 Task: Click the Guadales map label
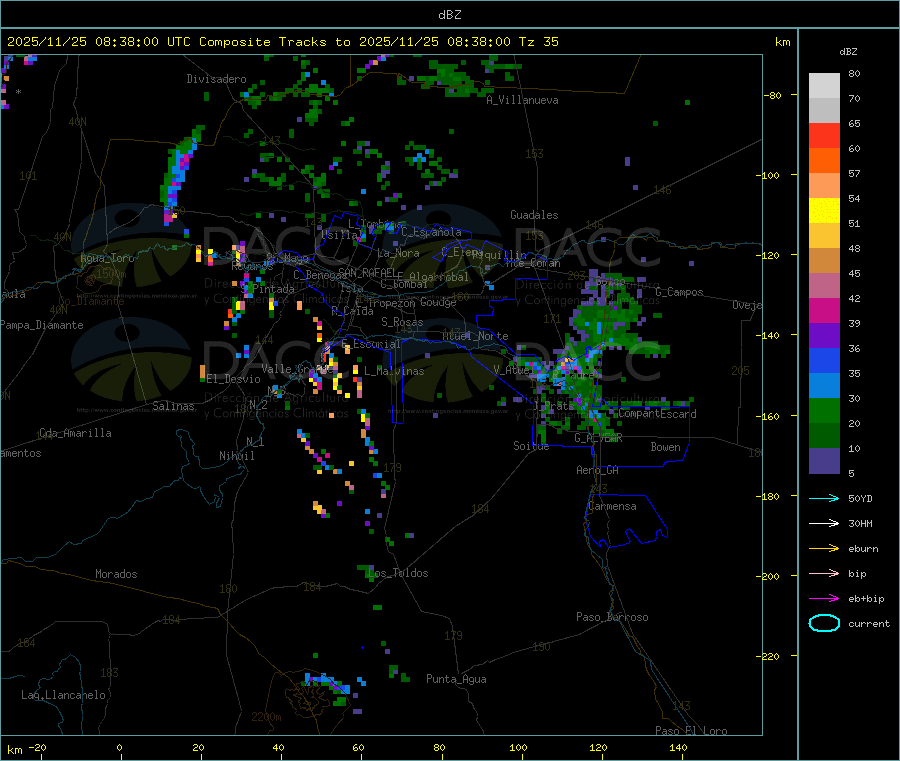pos(534,215)
